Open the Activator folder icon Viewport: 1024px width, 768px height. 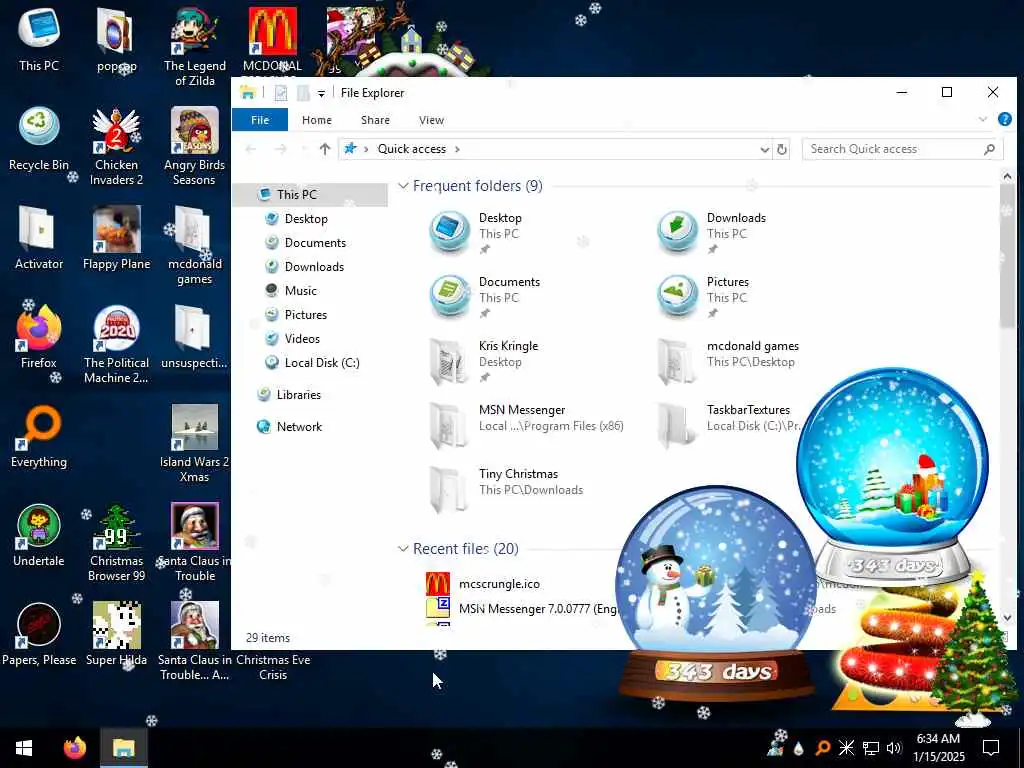coord(39,237)
